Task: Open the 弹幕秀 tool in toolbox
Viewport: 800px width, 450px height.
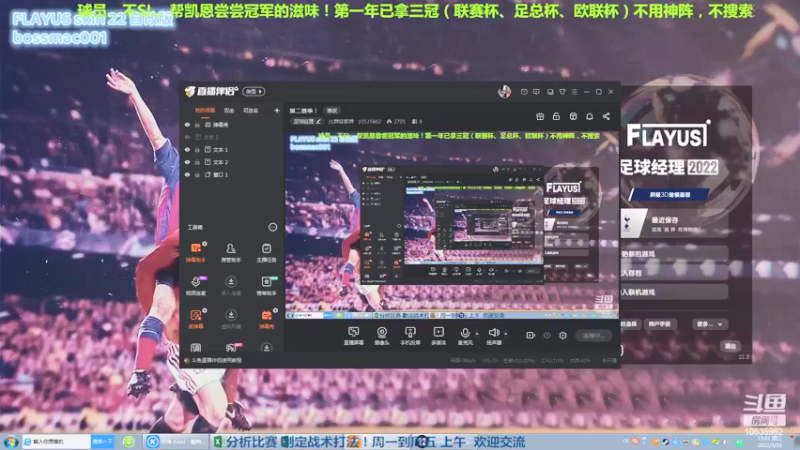Action: pos(266,319)
